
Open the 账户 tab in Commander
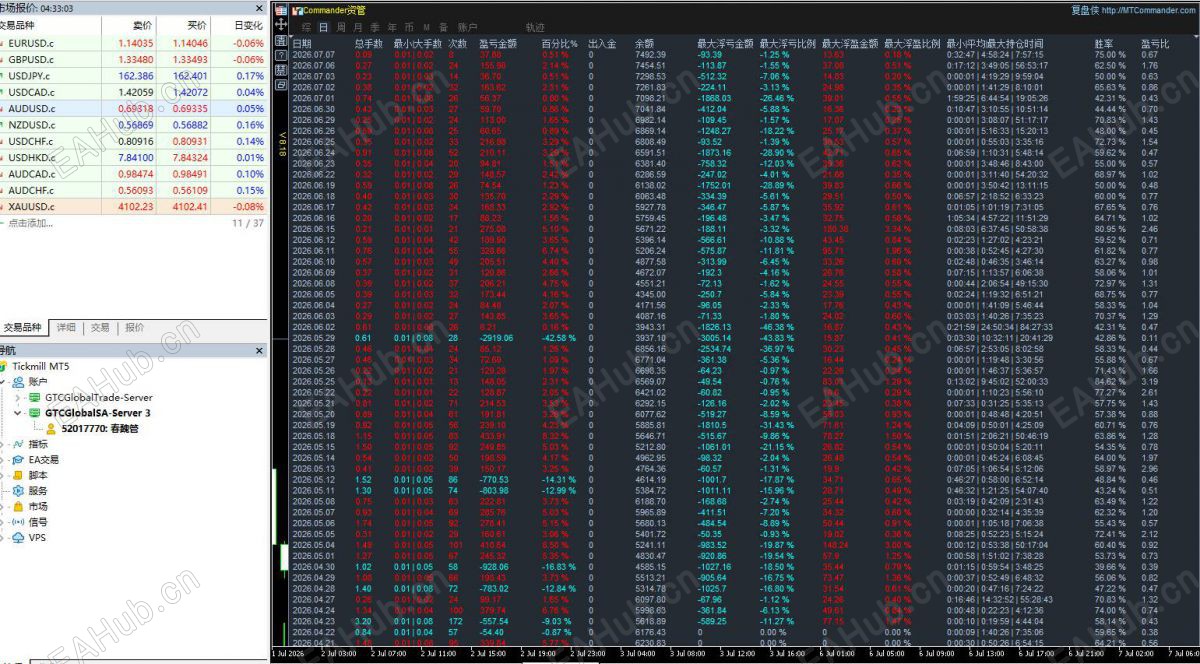pyautogui.click(x=467, y=27)
